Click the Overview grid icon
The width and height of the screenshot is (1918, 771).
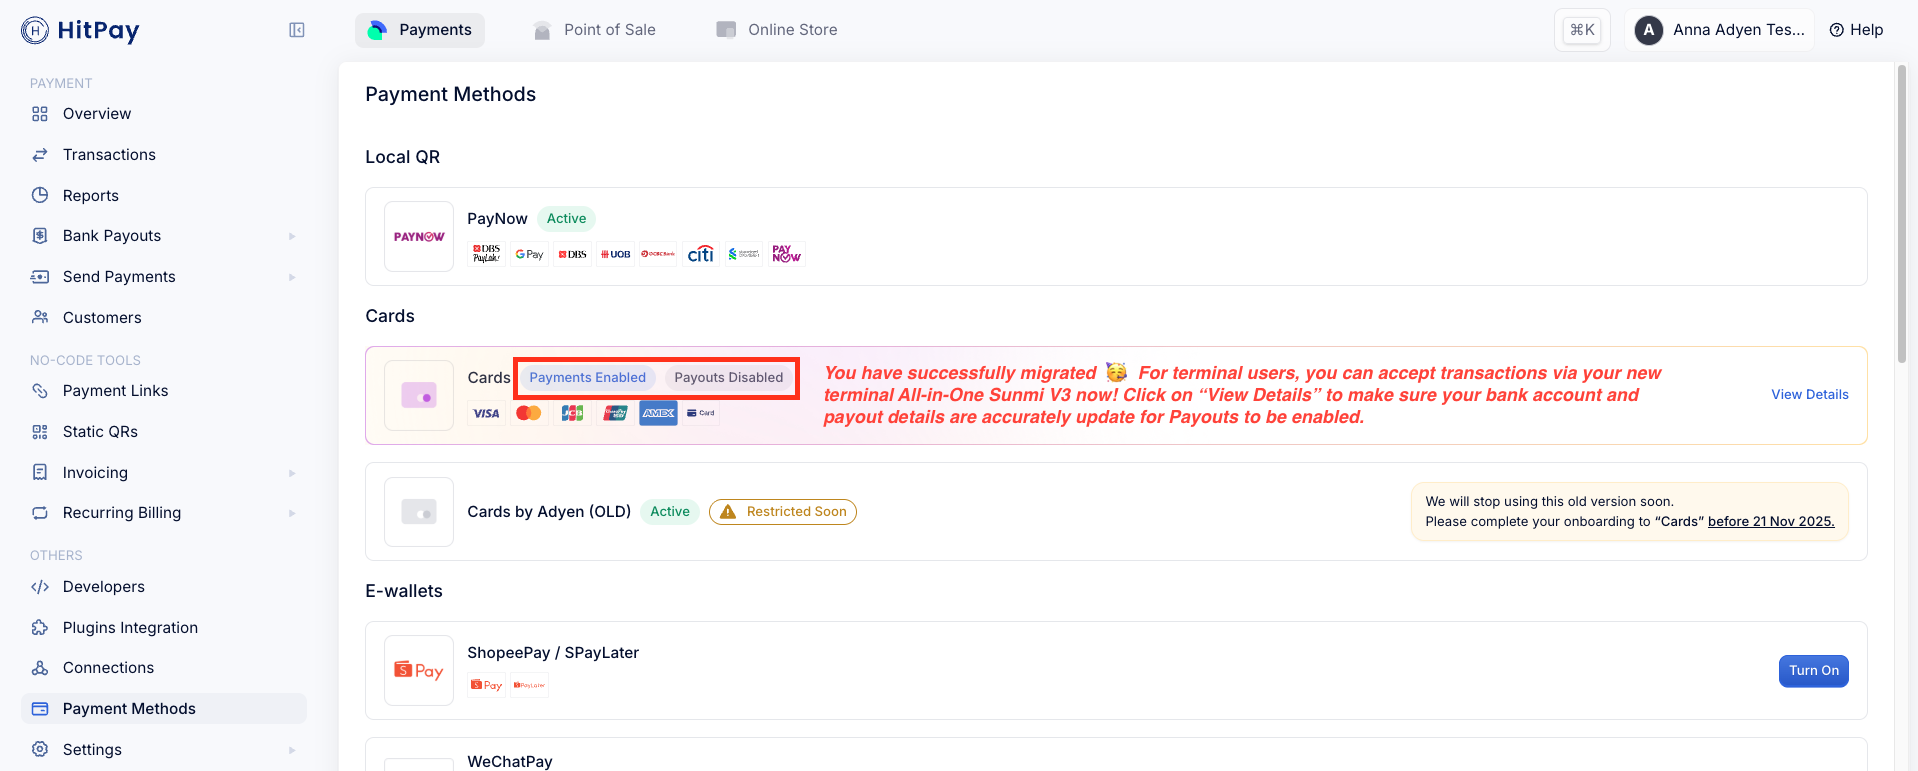coord(40,114)
